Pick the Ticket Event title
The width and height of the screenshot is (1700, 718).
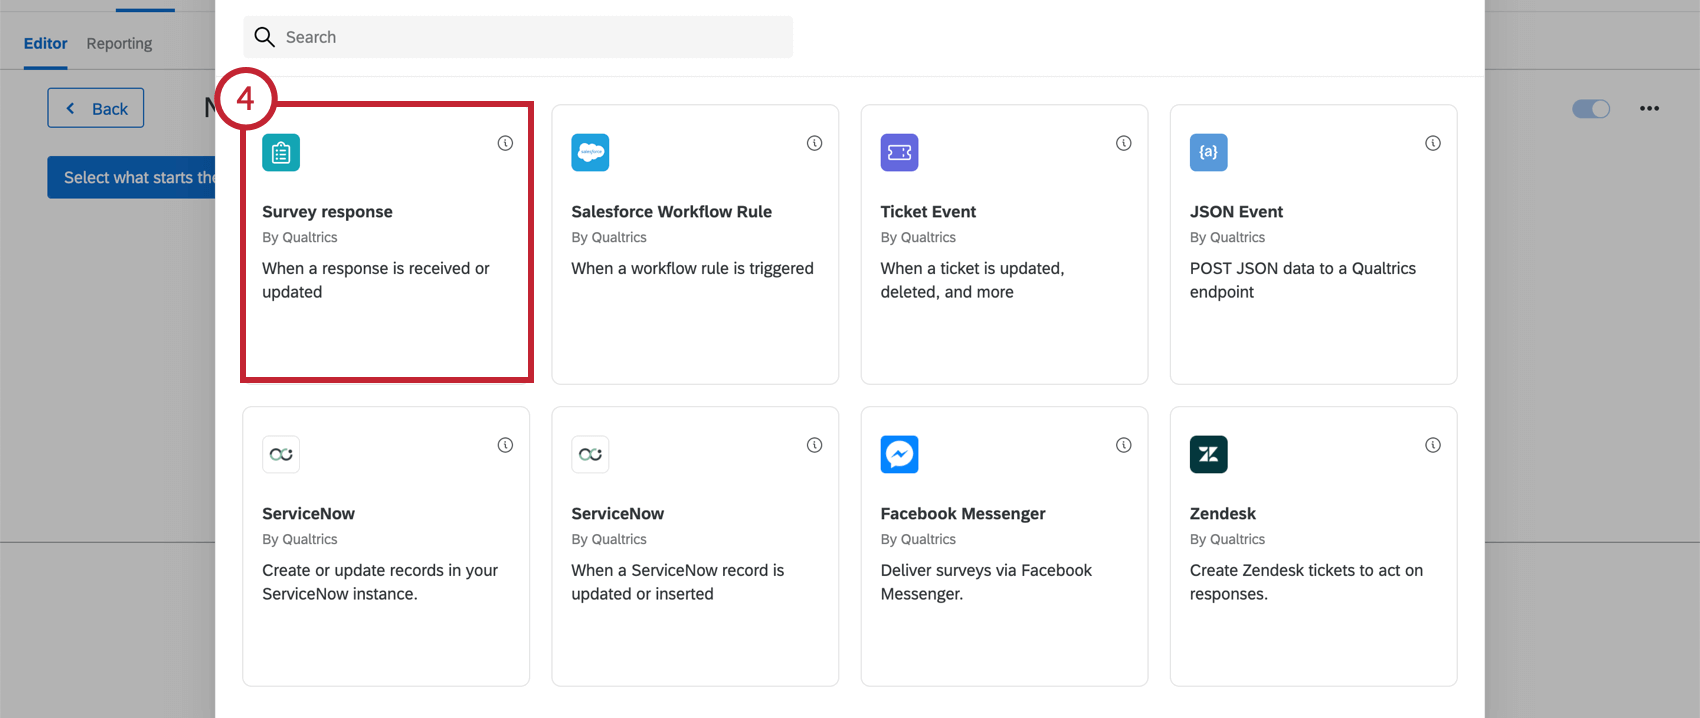point(928,212)
